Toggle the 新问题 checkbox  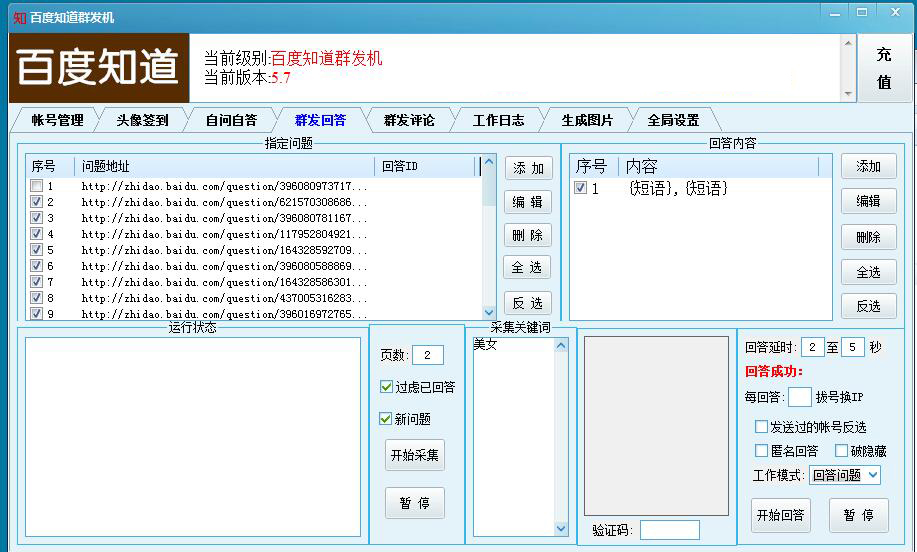(385, 419)
